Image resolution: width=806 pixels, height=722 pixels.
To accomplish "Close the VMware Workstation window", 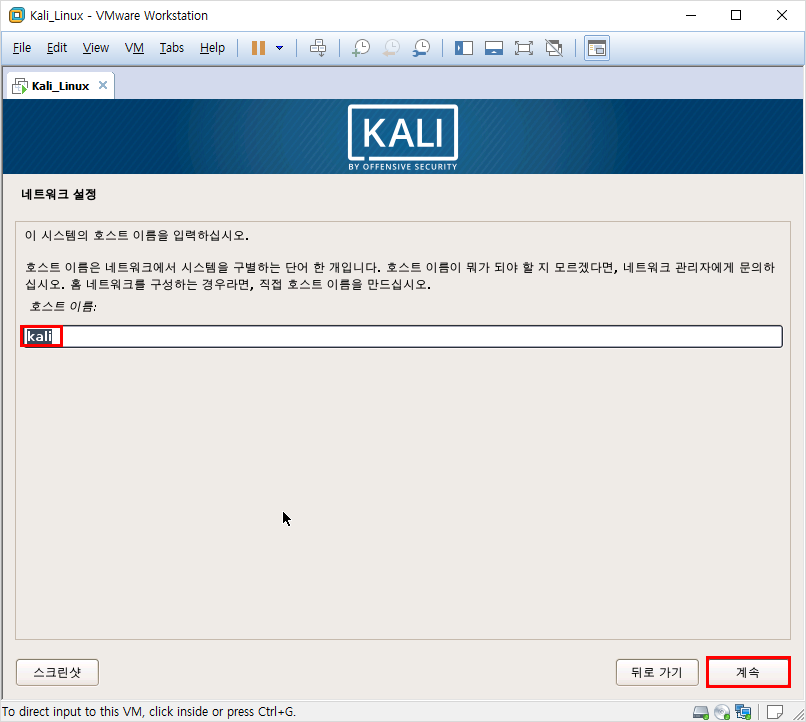I will 782,15.
